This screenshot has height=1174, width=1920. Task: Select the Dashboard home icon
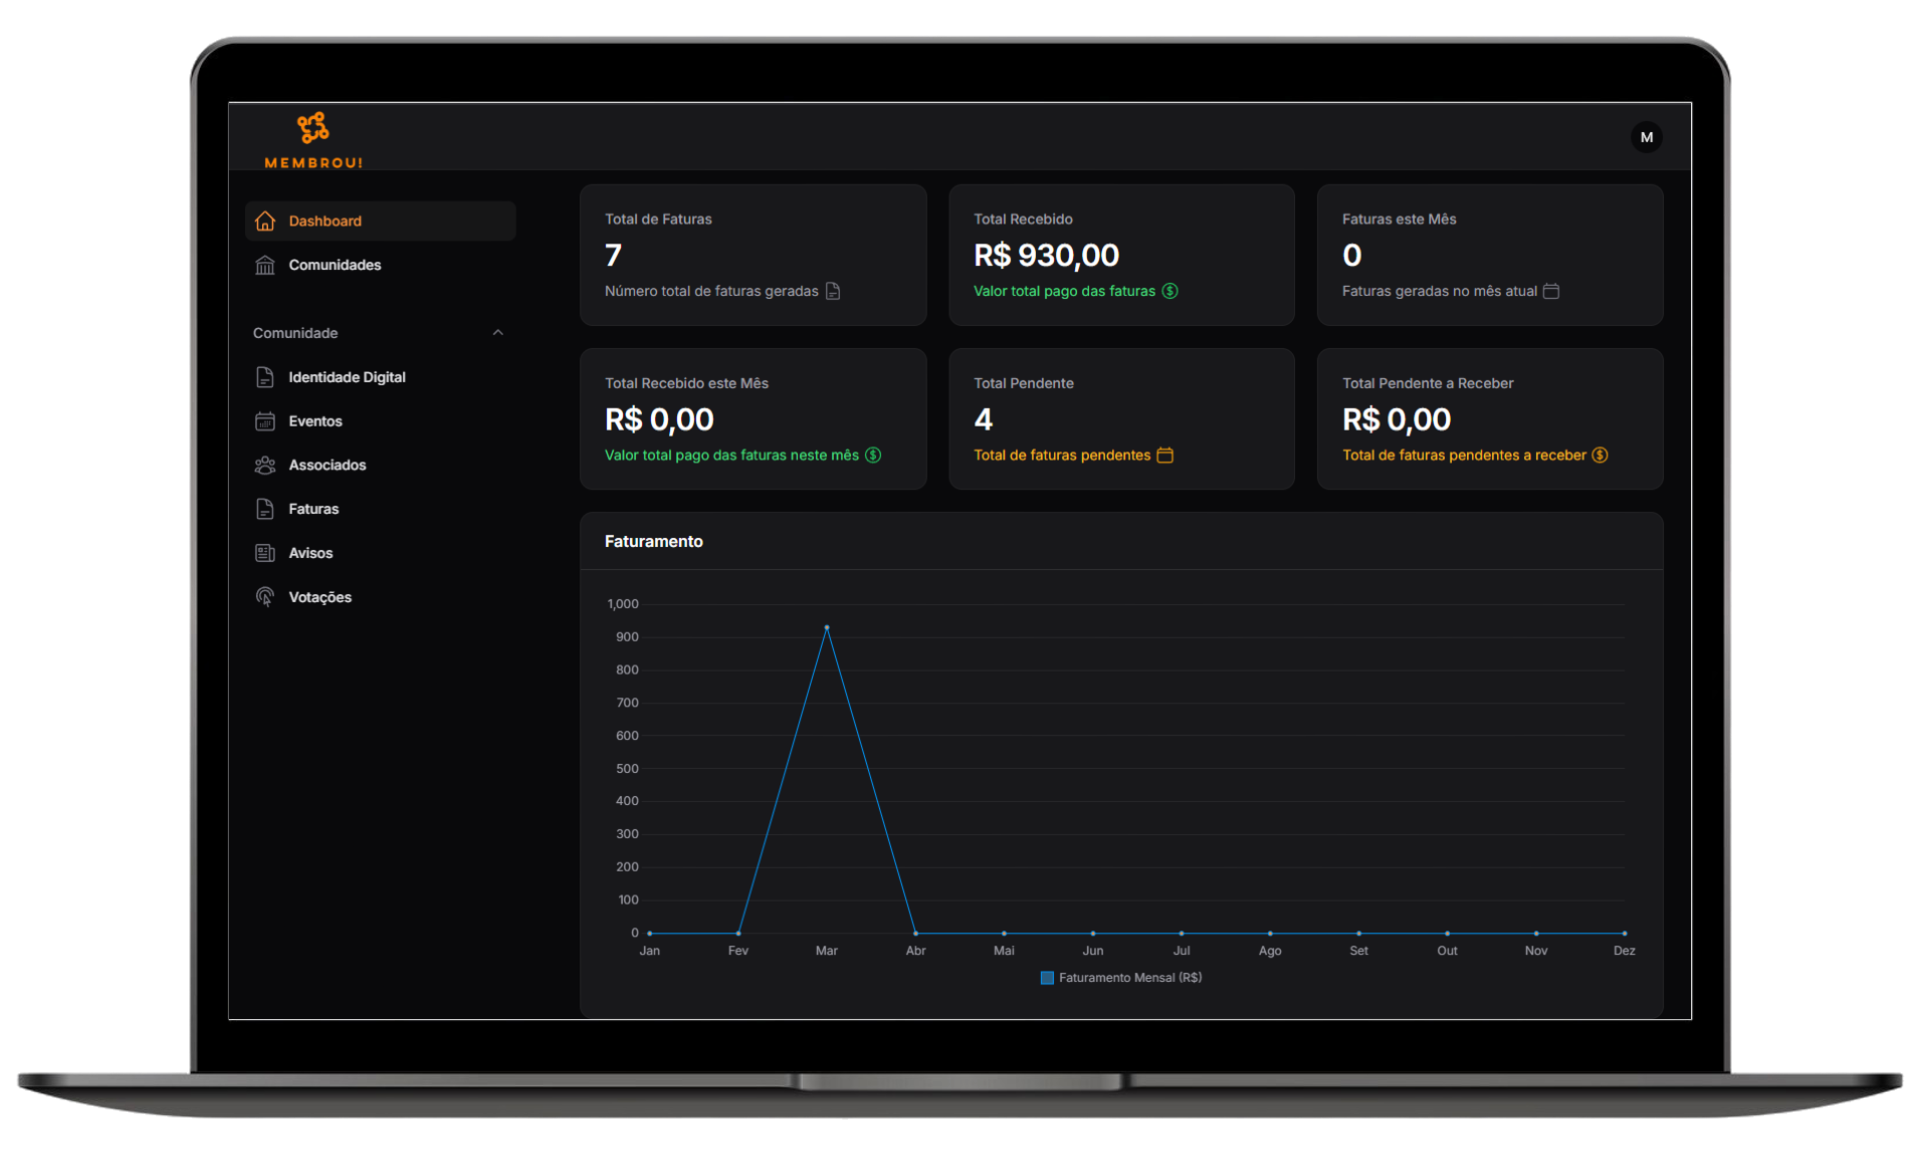coord(264,220)
